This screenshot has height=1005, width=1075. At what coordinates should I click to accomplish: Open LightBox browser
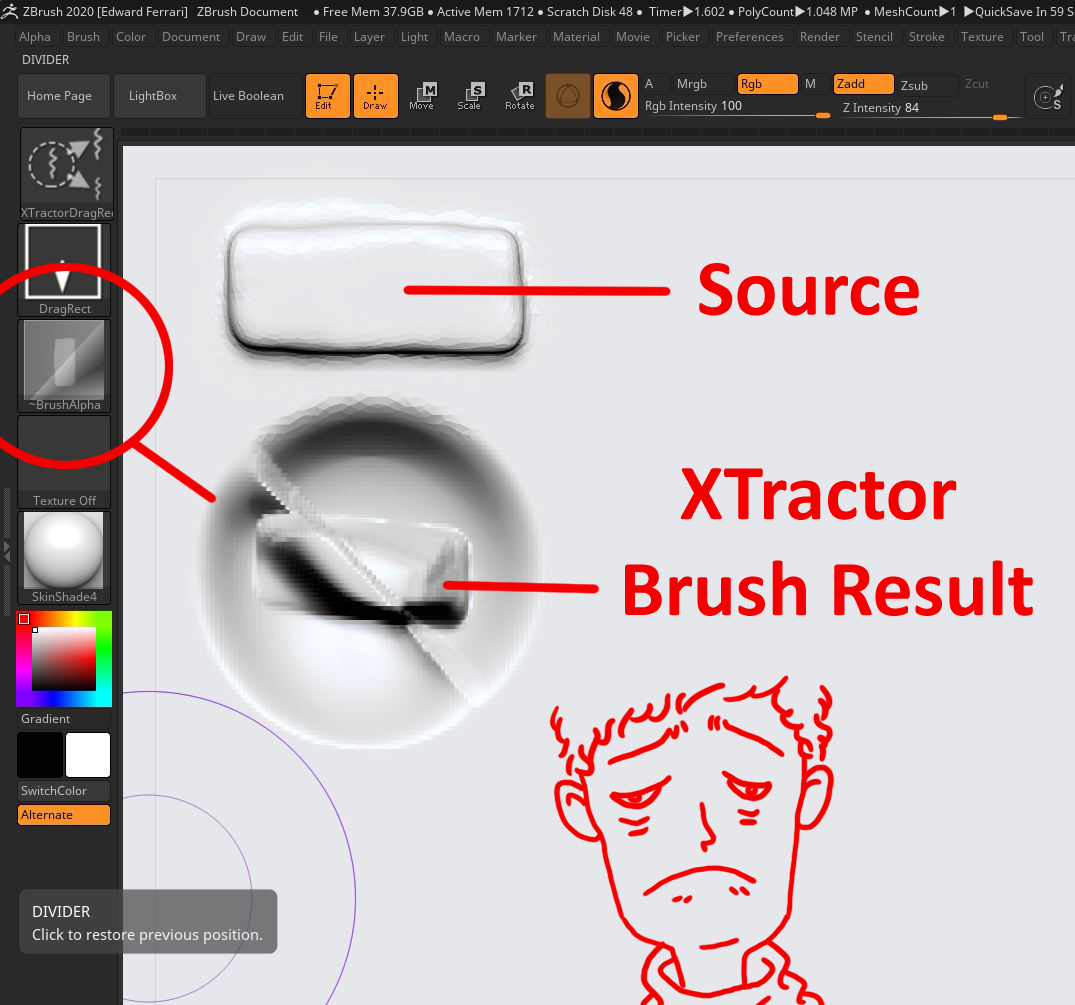[160, 96]
